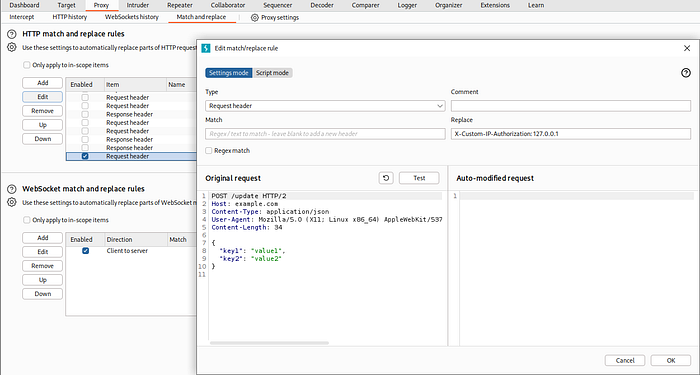
Task: Click Down in HTTP match and replace rules
Action: 43,139
